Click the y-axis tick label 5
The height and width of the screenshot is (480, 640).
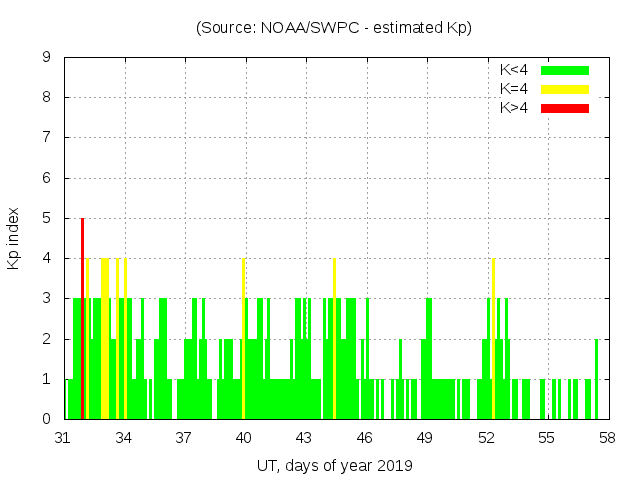click(x=47, y=219)
